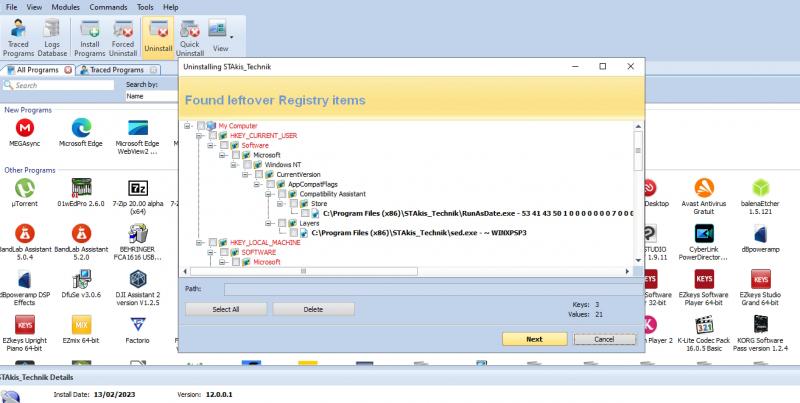
Task: Collapse the Store tree node
Action: (x=280, y=204)
